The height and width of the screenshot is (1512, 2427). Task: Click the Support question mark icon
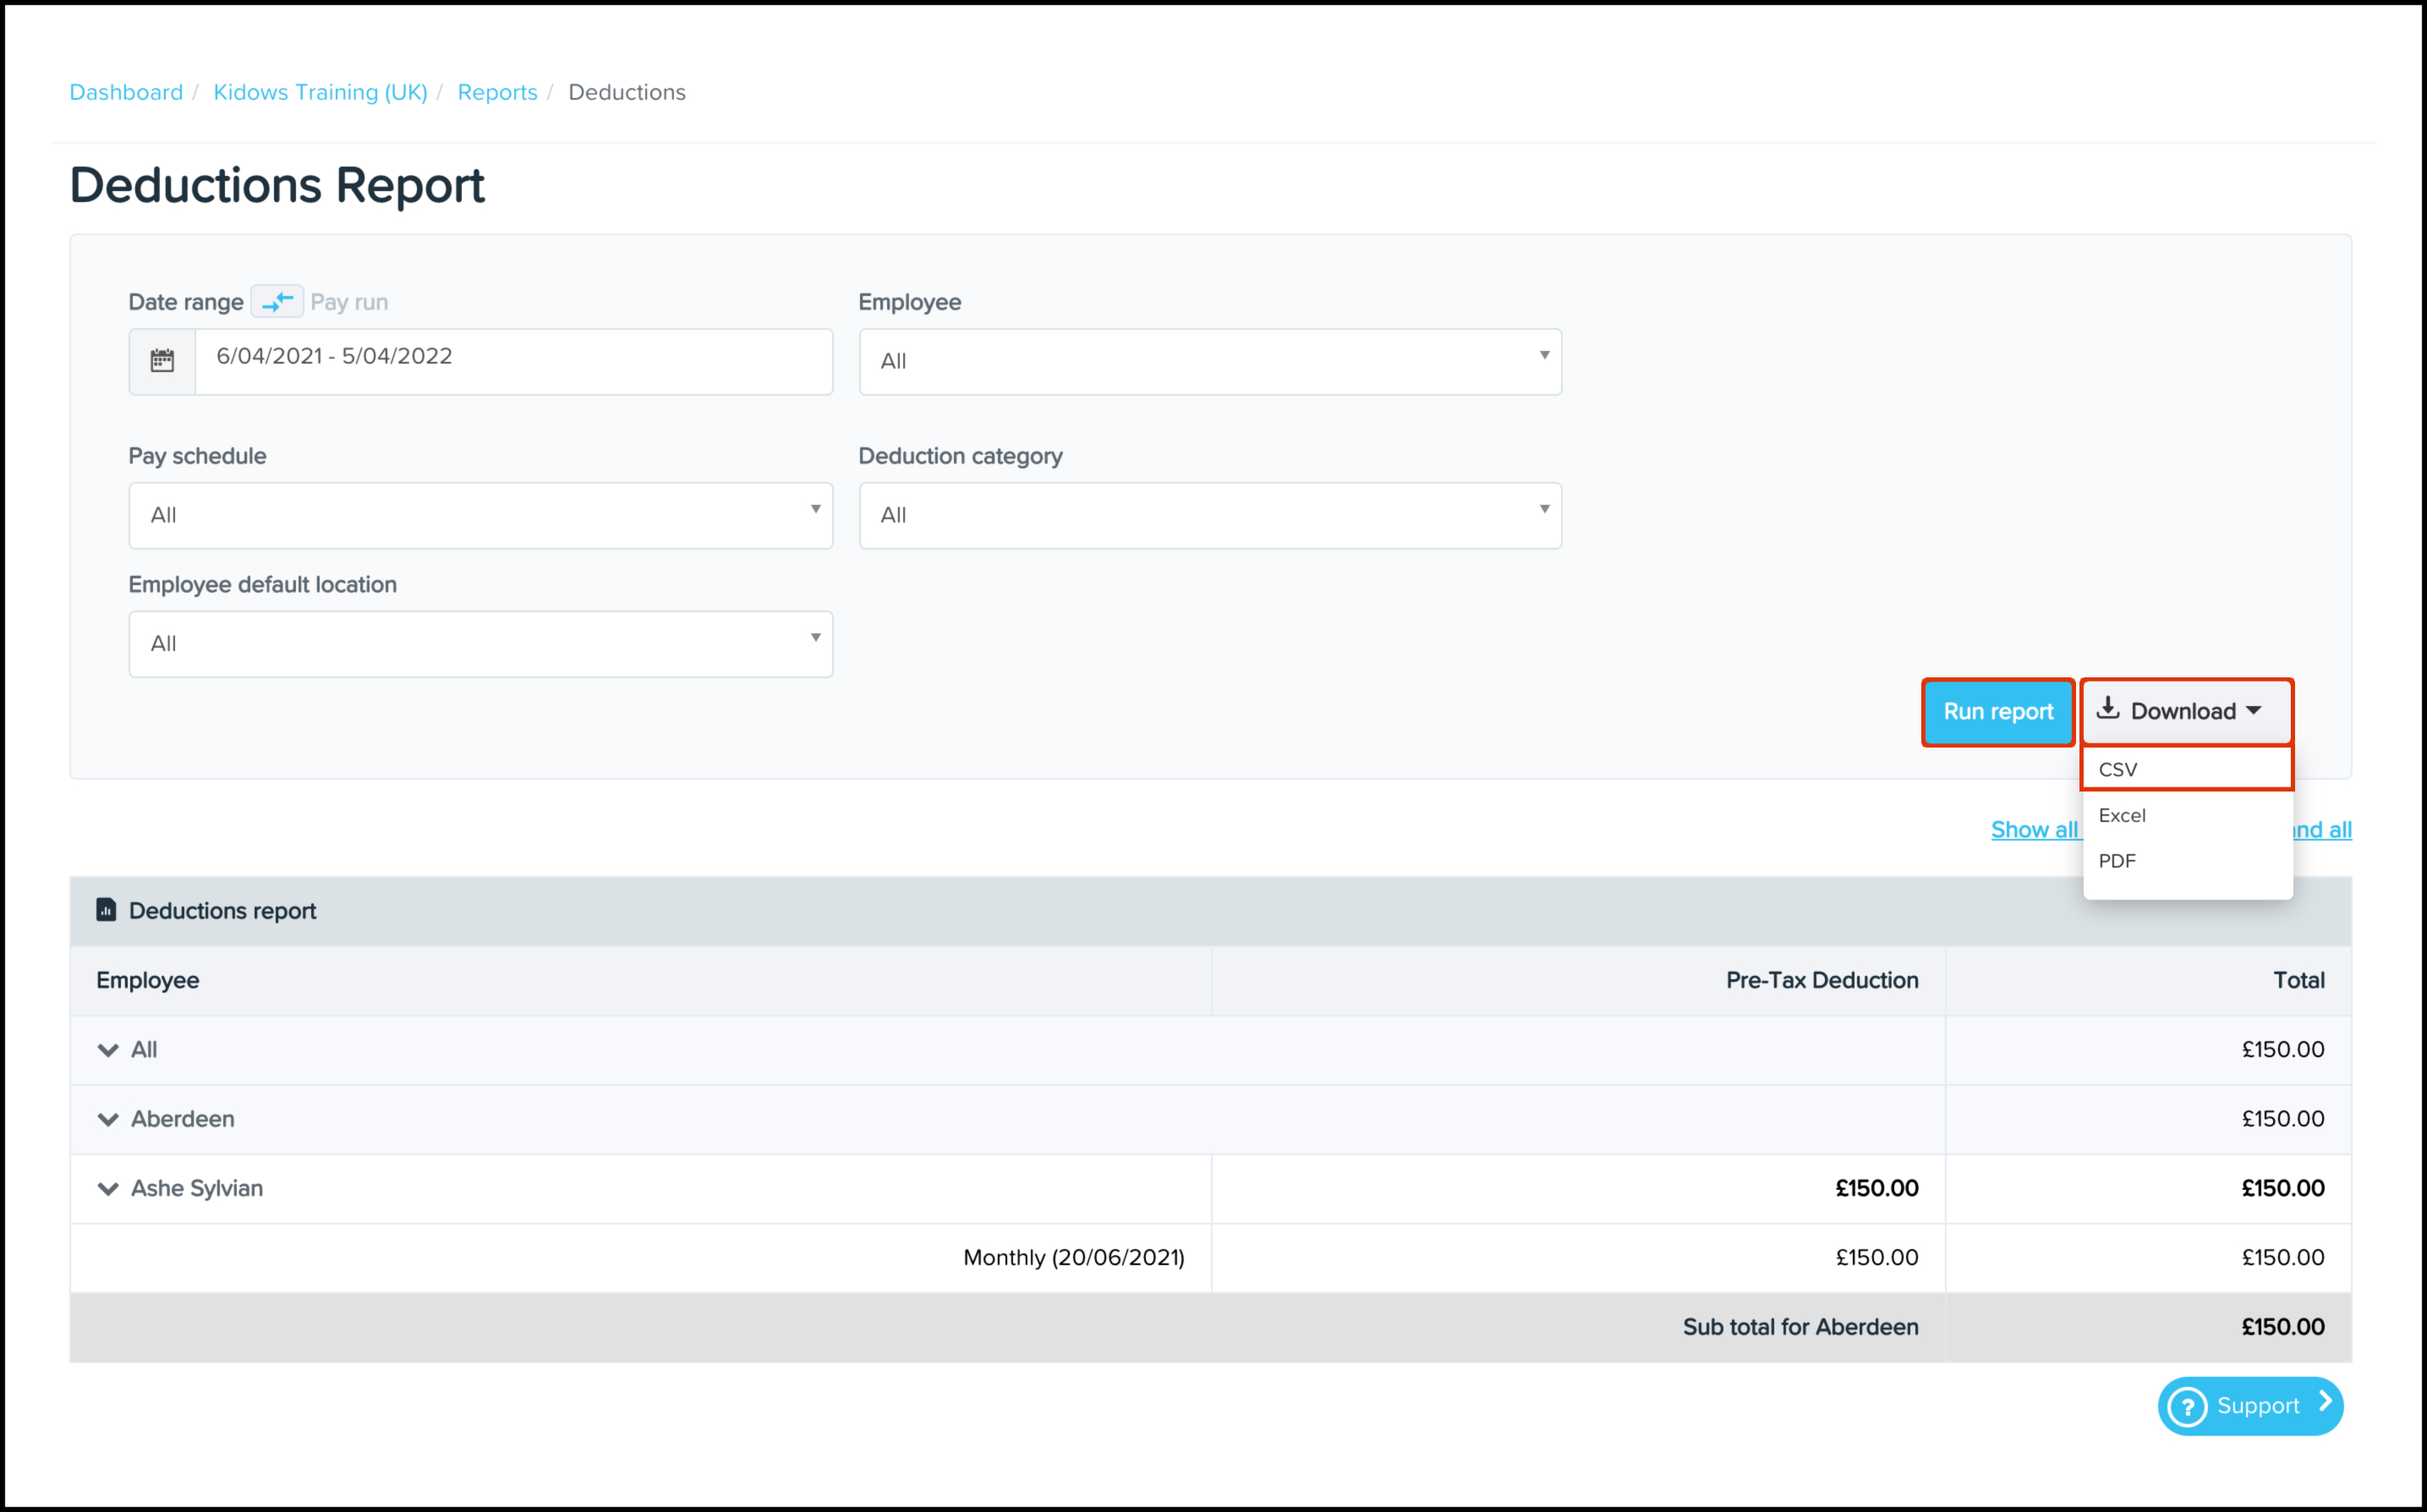click(2187, 1406)
